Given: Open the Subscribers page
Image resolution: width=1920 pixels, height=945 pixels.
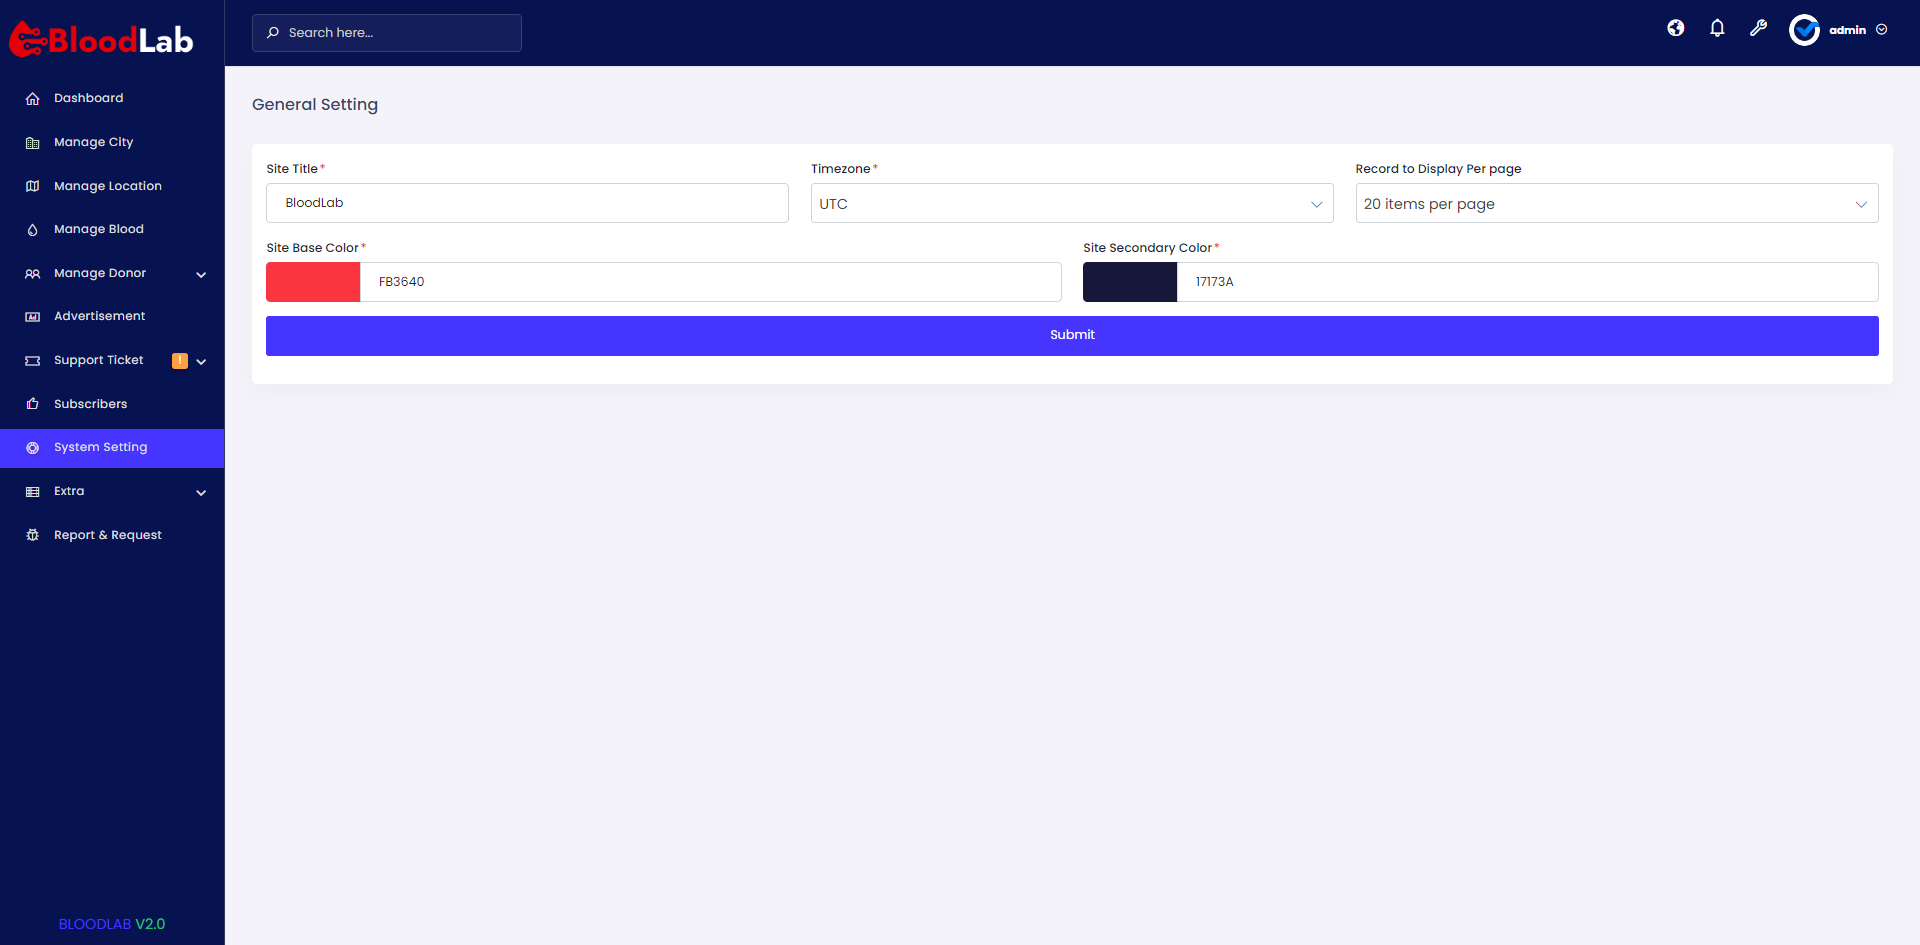Looking at the screenshot, I should (x=90, y=404).
